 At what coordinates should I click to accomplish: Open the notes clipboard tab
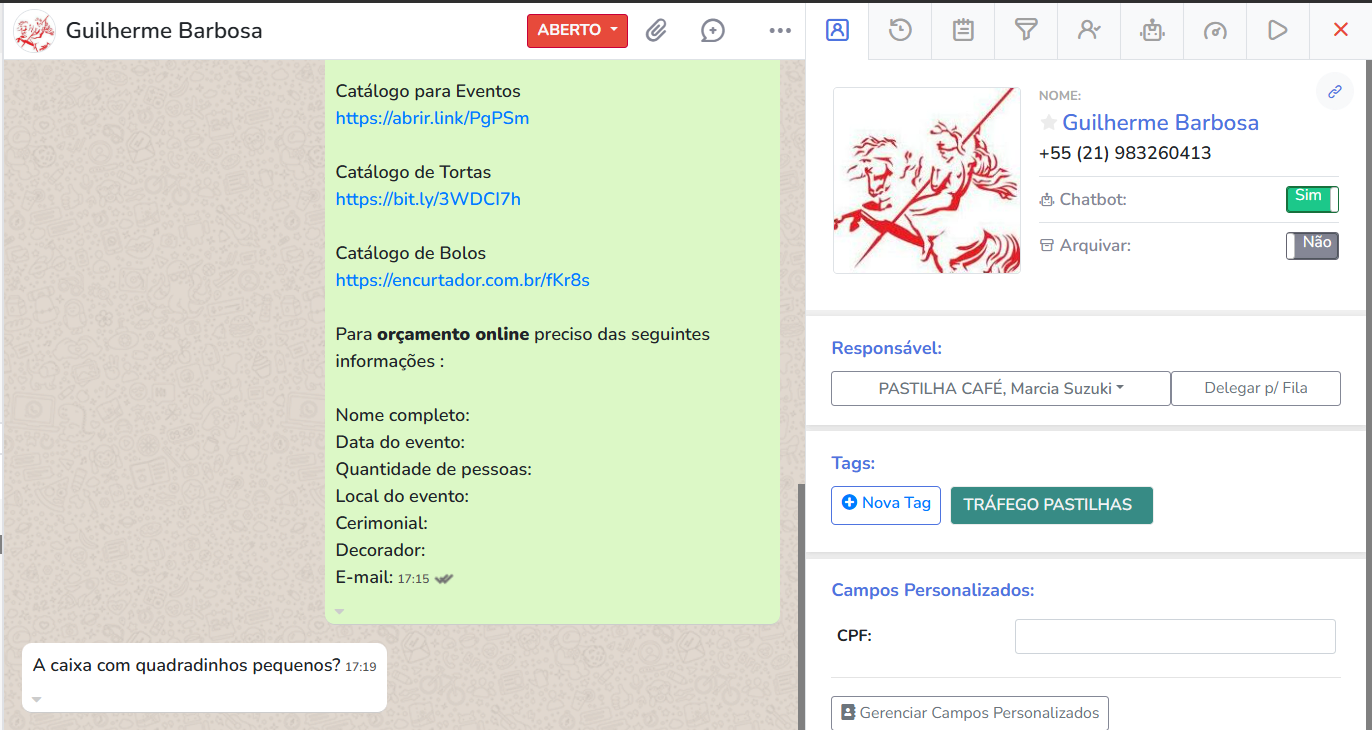click(963, 30)
